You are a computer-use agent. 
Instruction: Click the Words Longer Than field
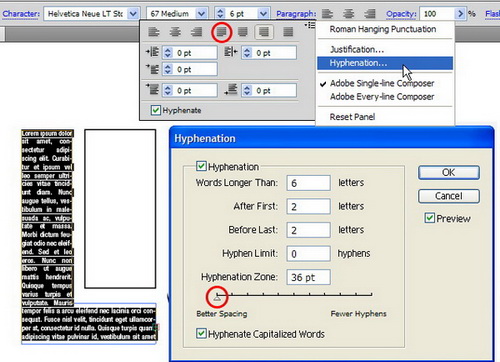[309, 183]
